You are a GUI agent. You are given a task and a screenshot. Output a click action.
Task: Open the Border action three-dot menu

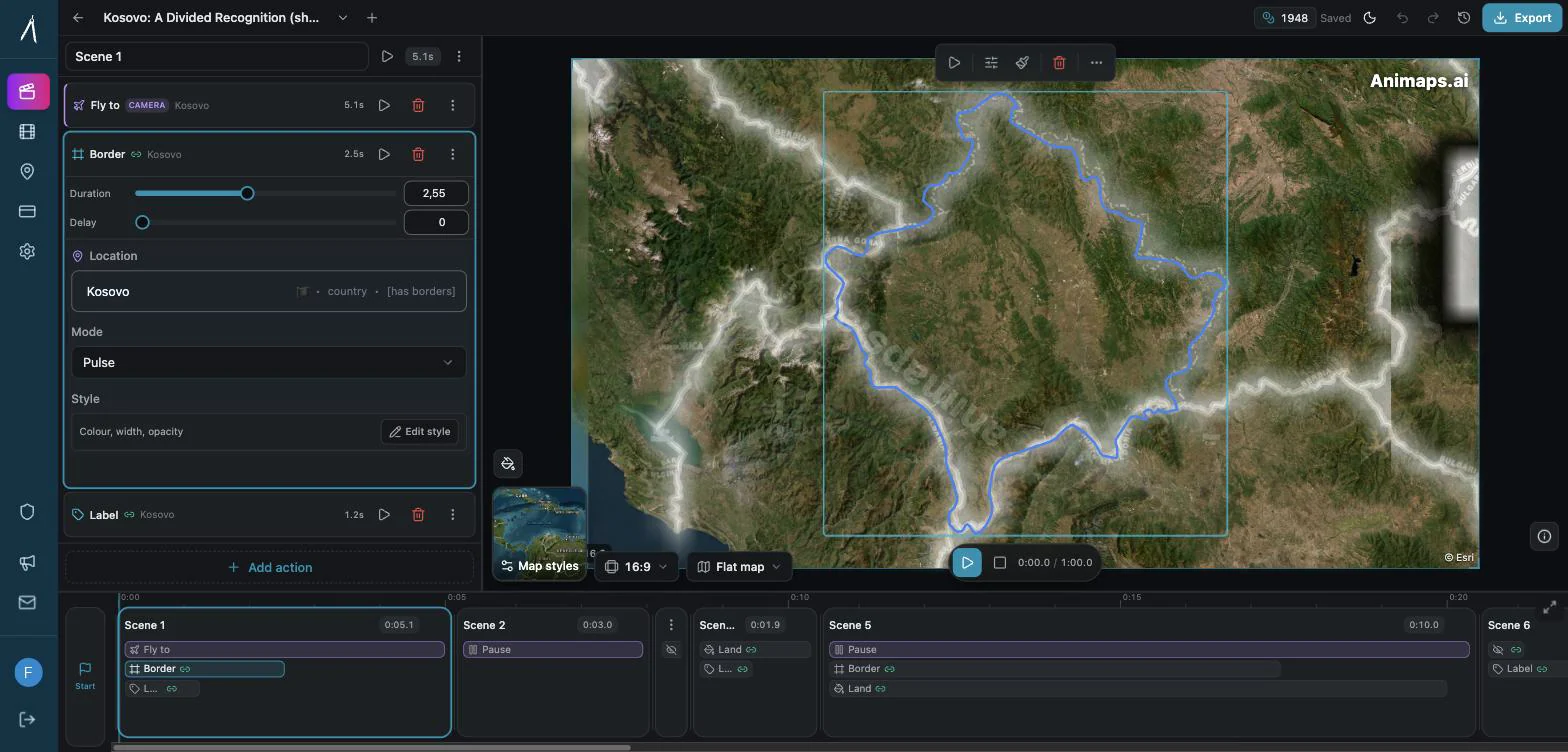[x=452, y=154]
